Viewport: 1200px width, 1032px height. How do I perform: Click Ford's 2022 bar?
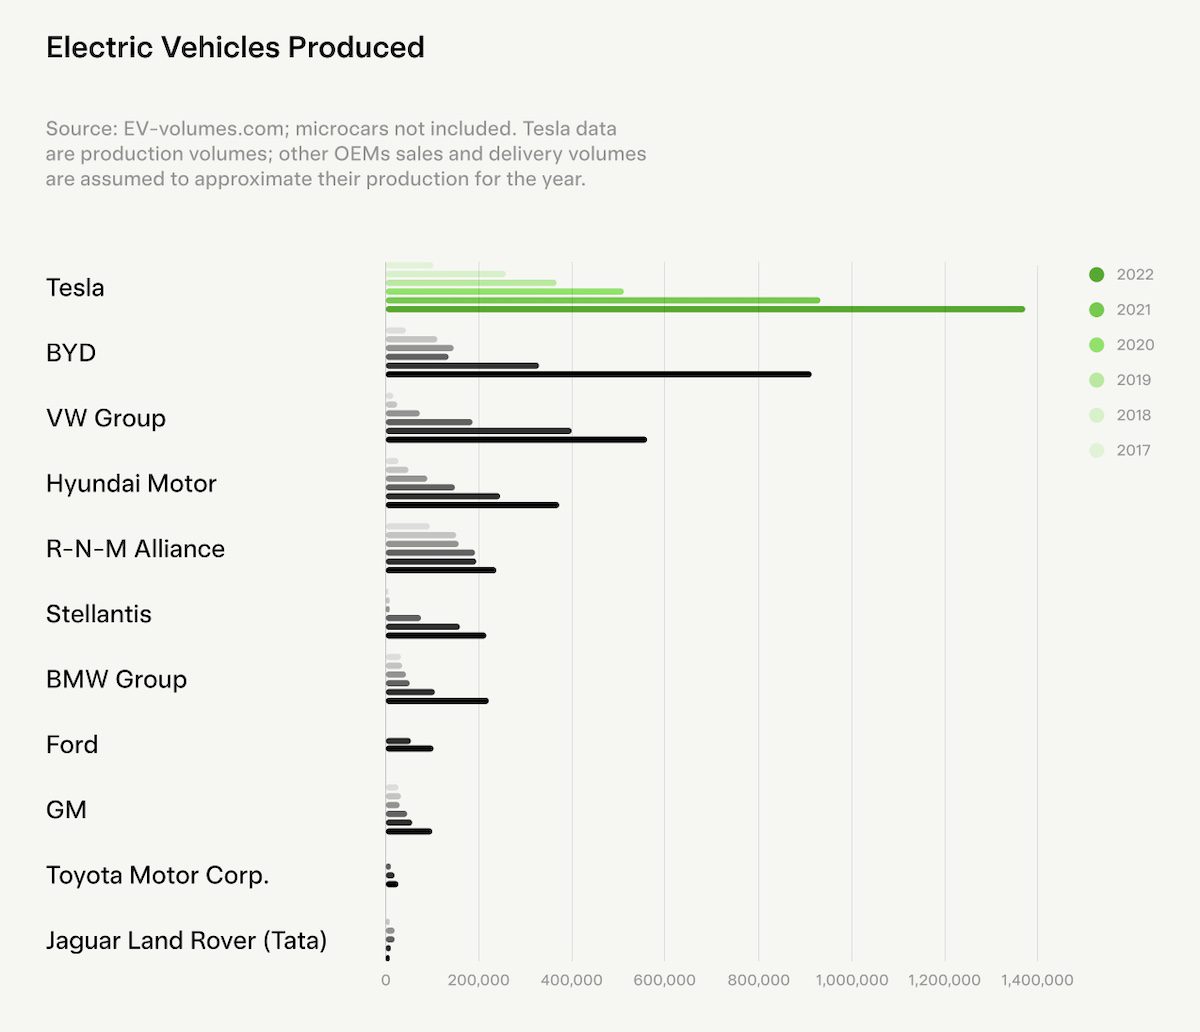click(410, 748)
